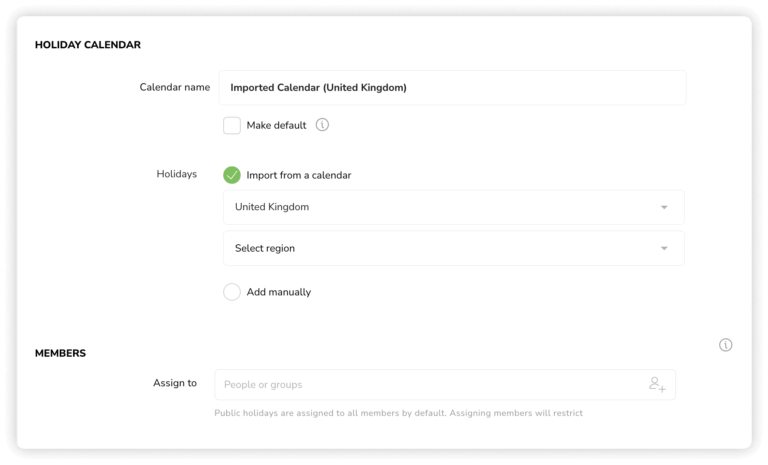The width and height of the screenshot is (768, 465).
Task: Click the Assign to field label
Action: tap(175, 383)
